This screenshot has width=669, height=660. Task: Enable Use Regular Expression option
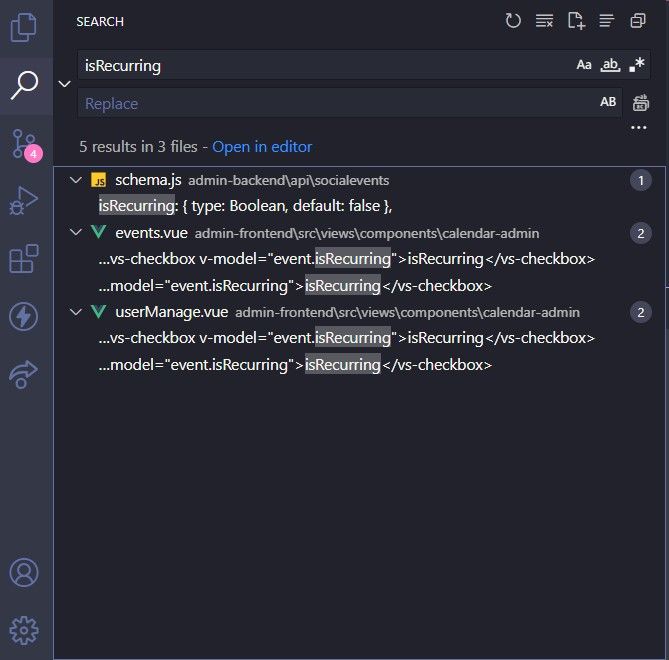(637, 65)
